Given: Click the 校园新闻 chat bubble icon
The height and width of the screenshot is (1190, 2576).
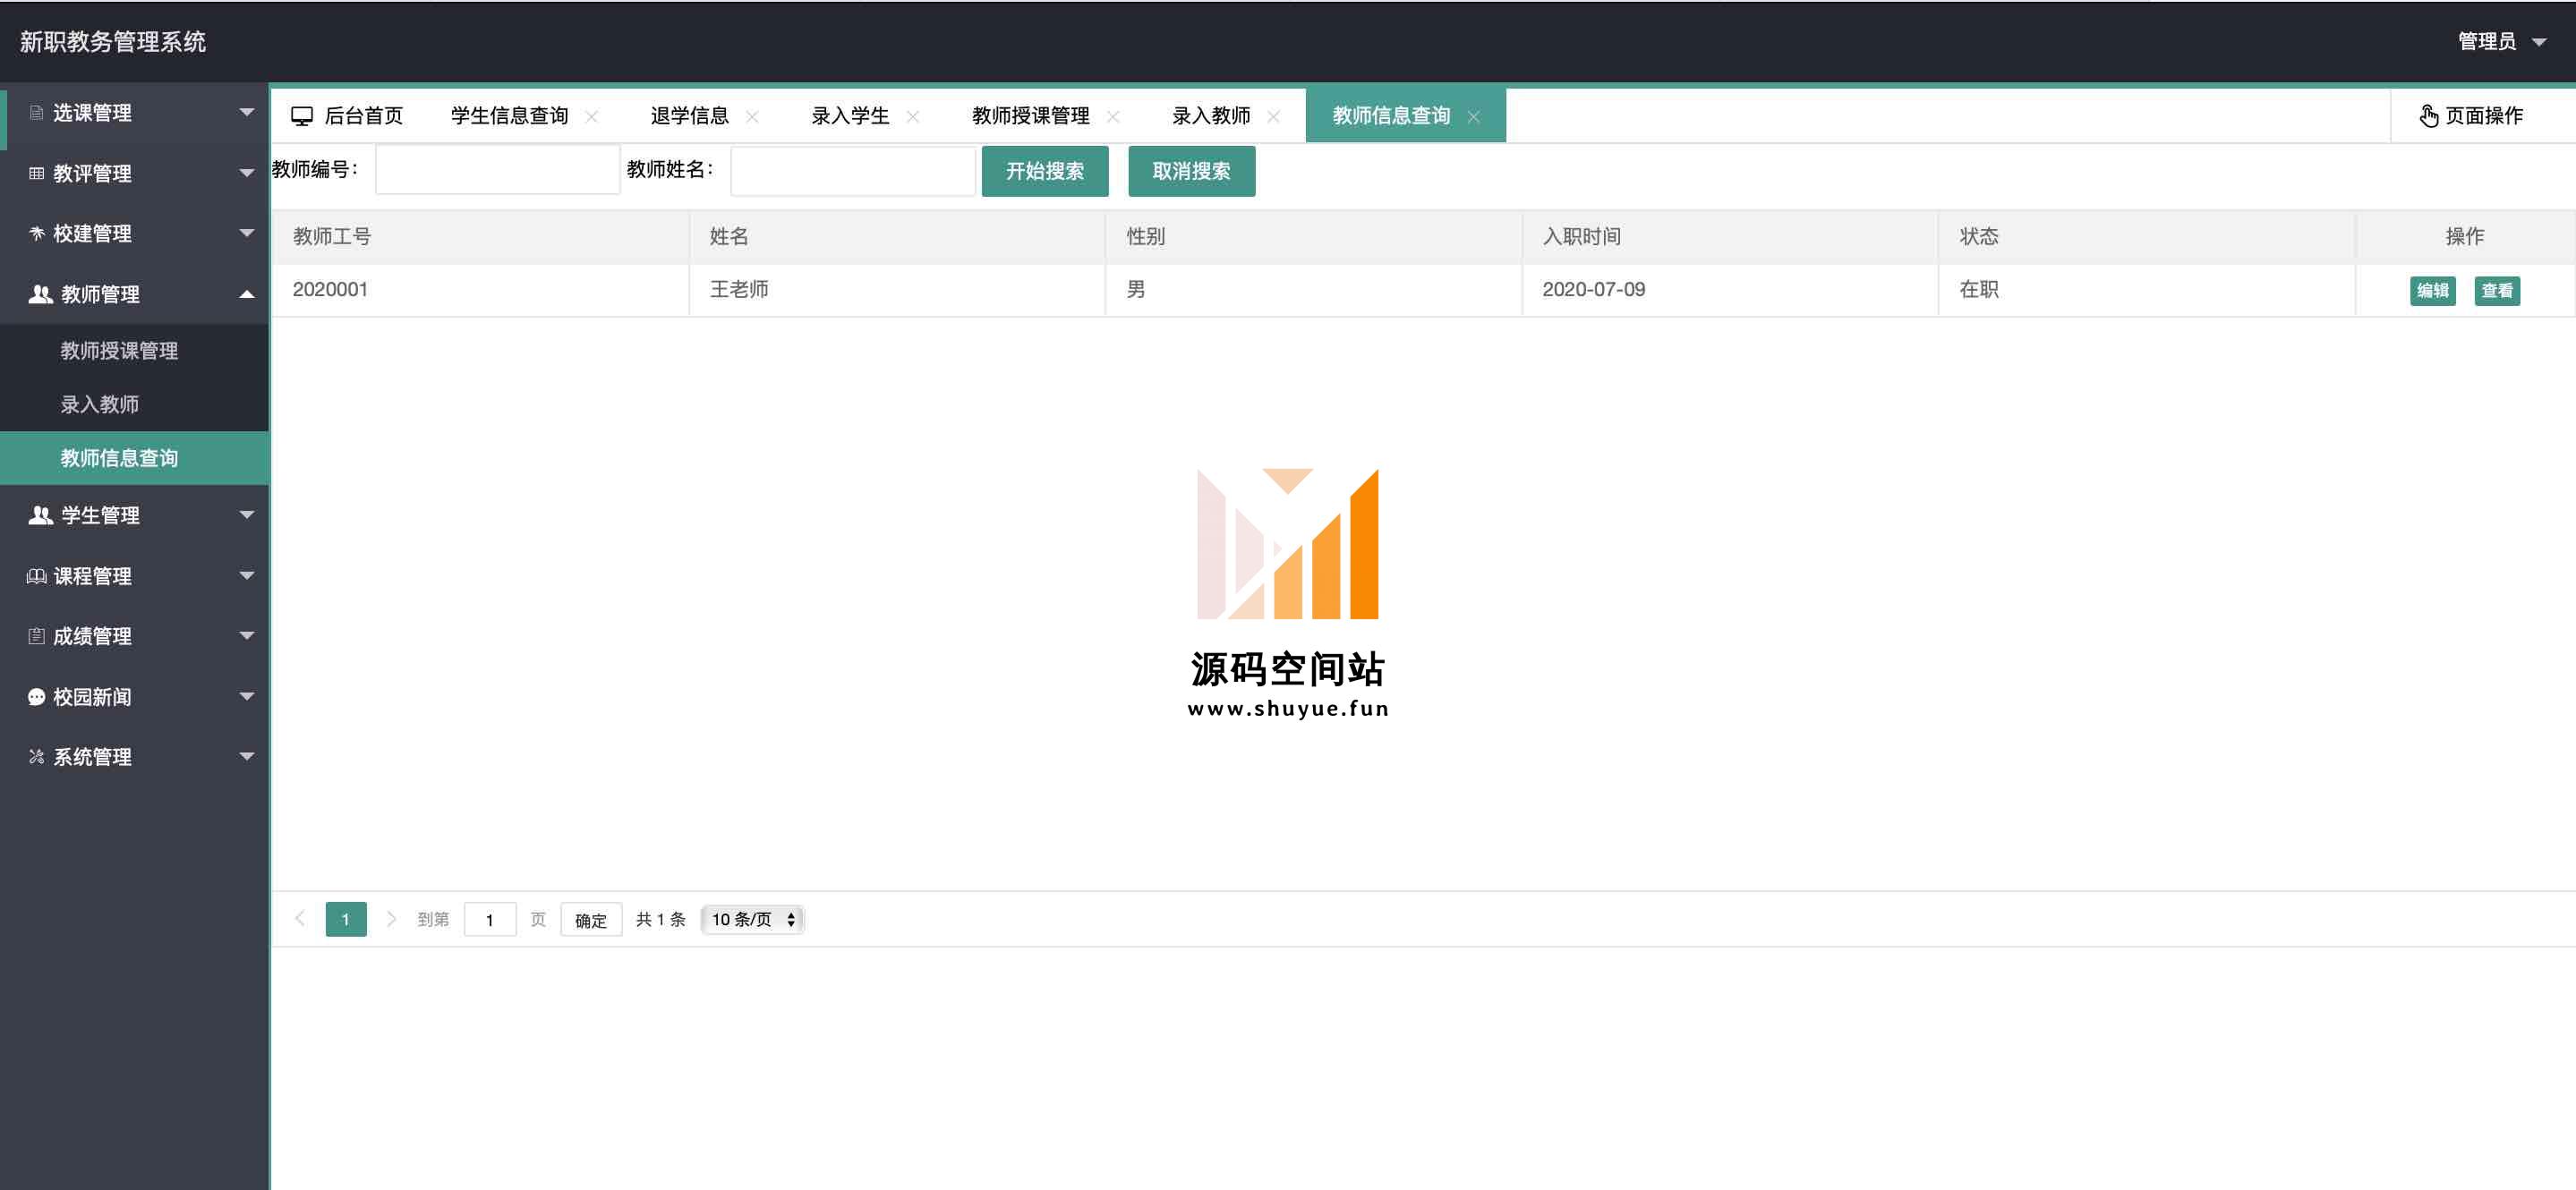Looking at the screenshot, I should tap(36, 697).
